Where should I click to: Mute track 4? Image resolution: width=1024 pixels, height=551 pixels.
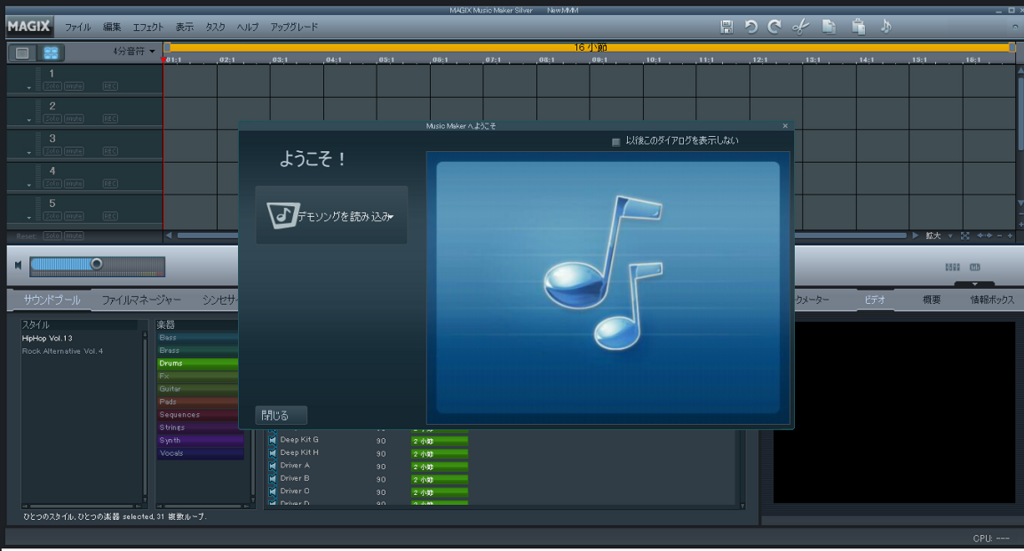tap(74, 184)
